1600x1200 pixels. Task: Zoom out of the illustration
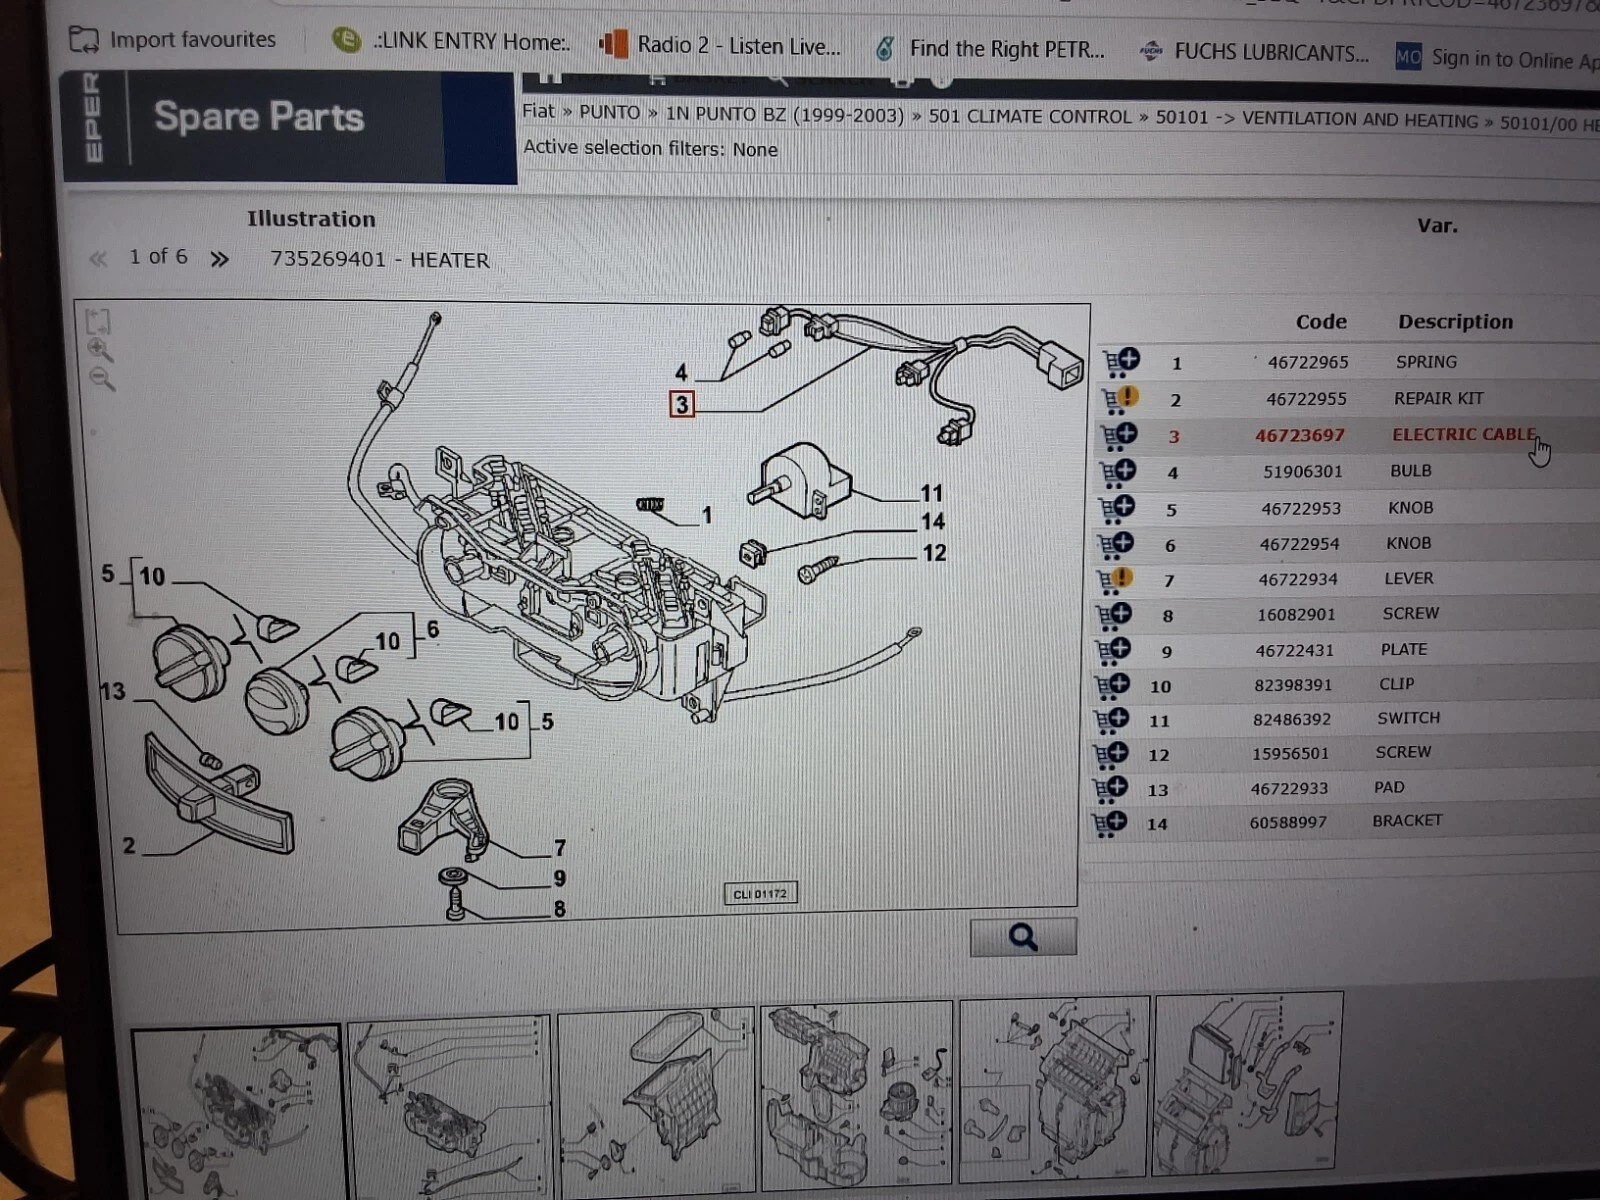(102, 378)
